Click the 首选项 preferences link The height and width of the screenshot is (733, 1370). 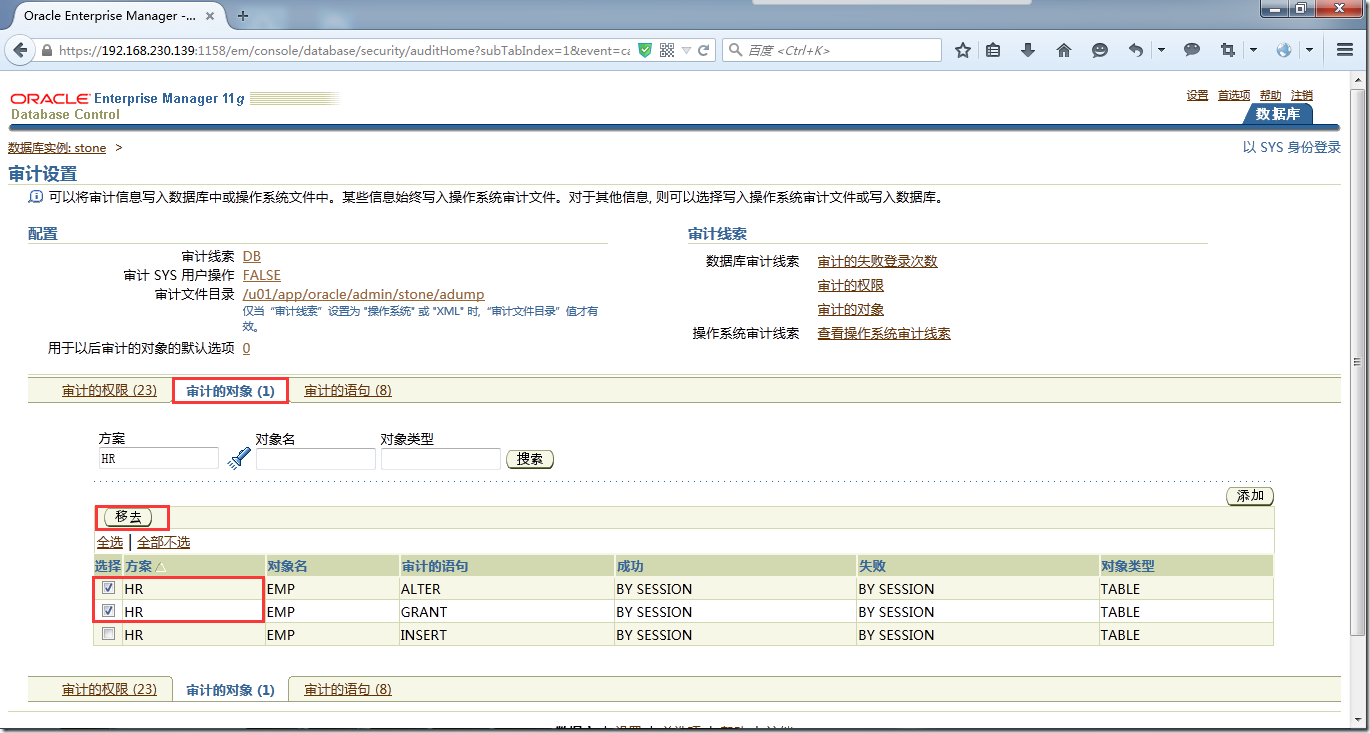point(1234,95)
